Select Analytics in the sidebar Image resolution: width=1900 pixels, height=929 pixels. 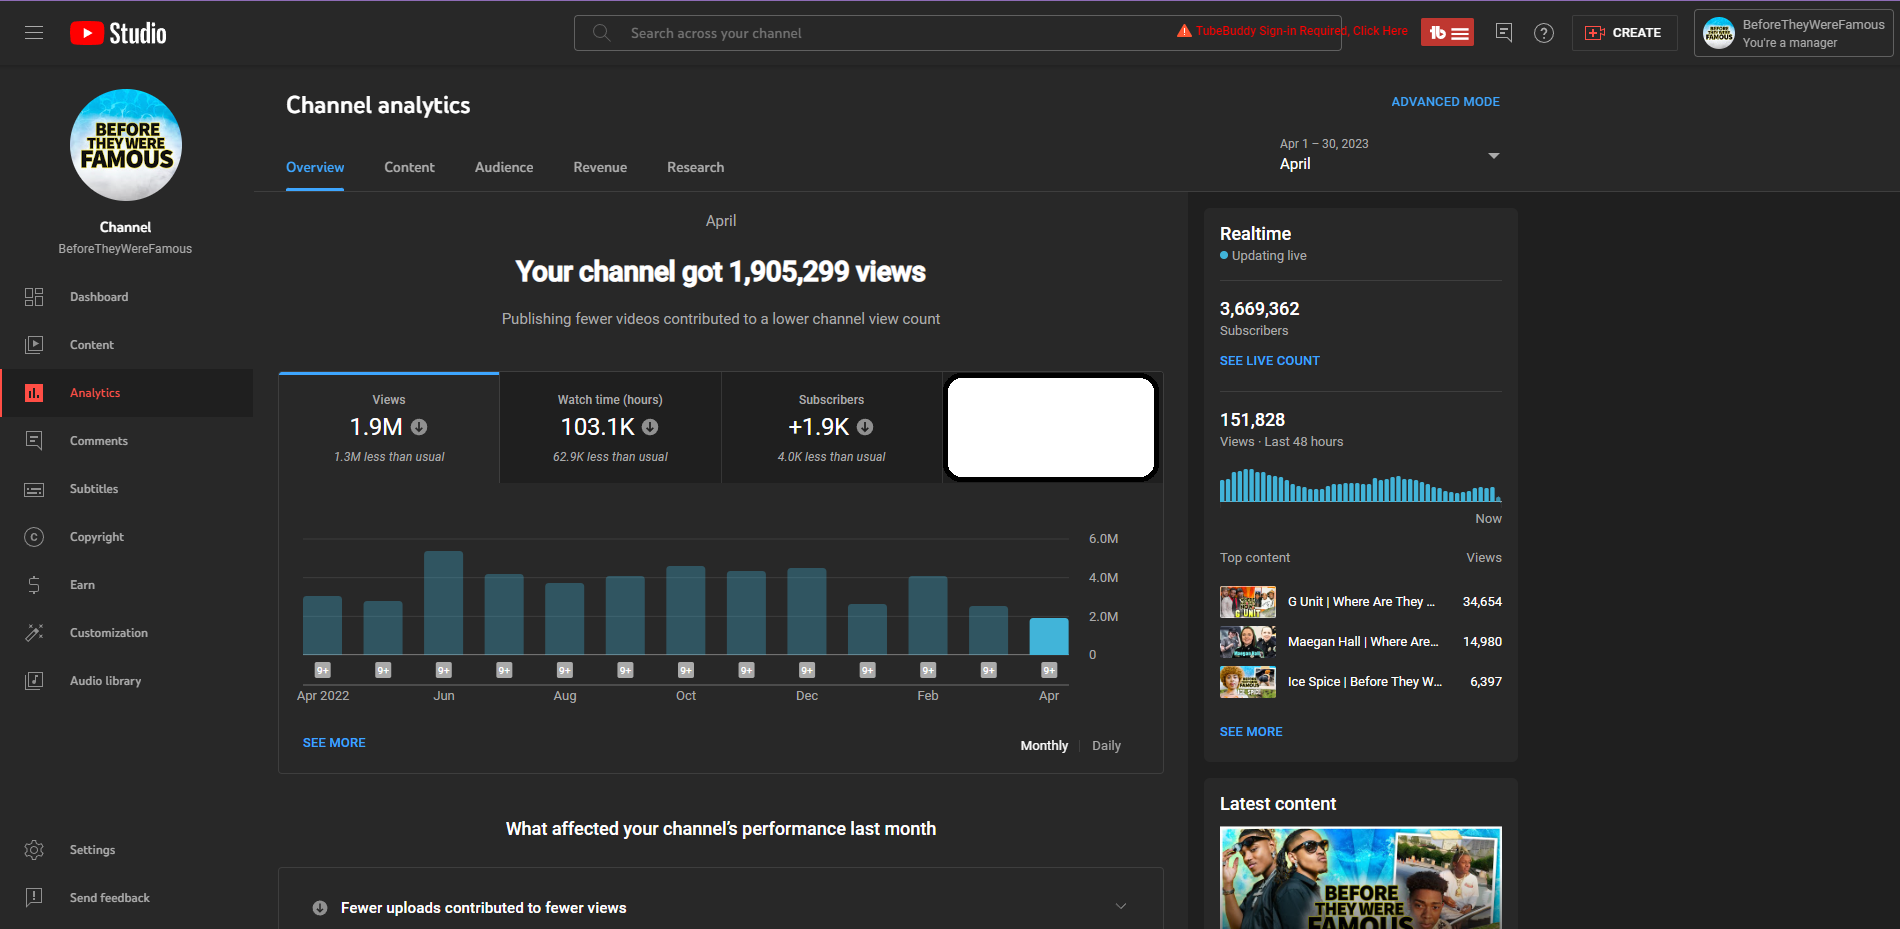(126, 393)
